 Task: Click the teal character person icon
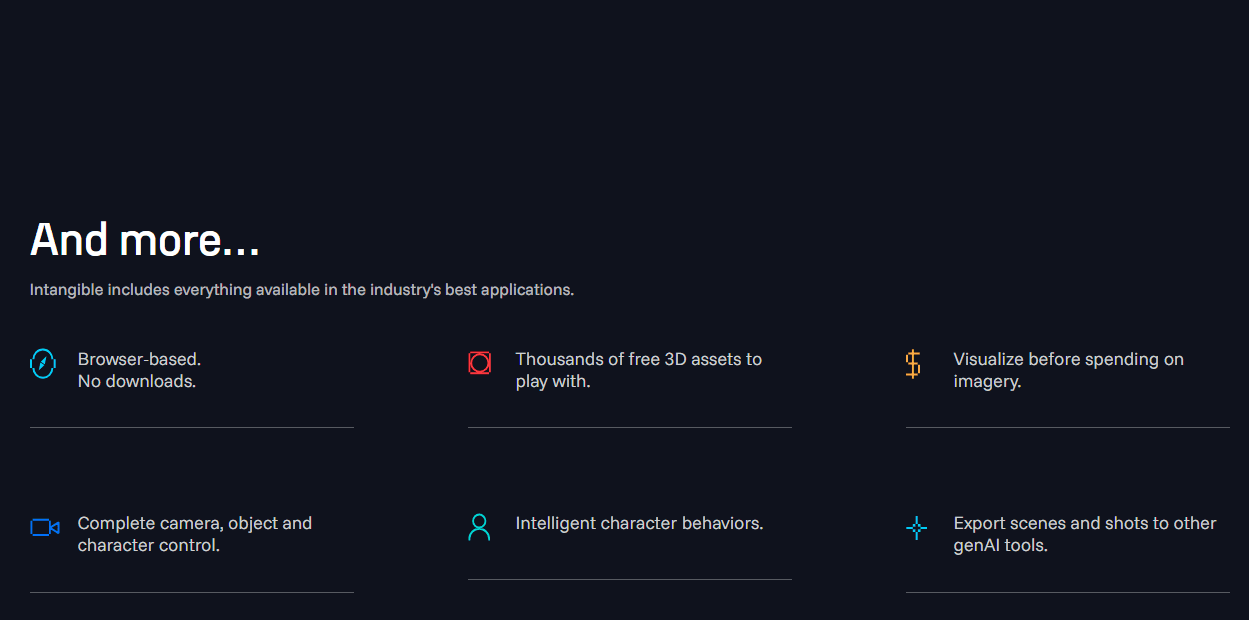(480, 527)
